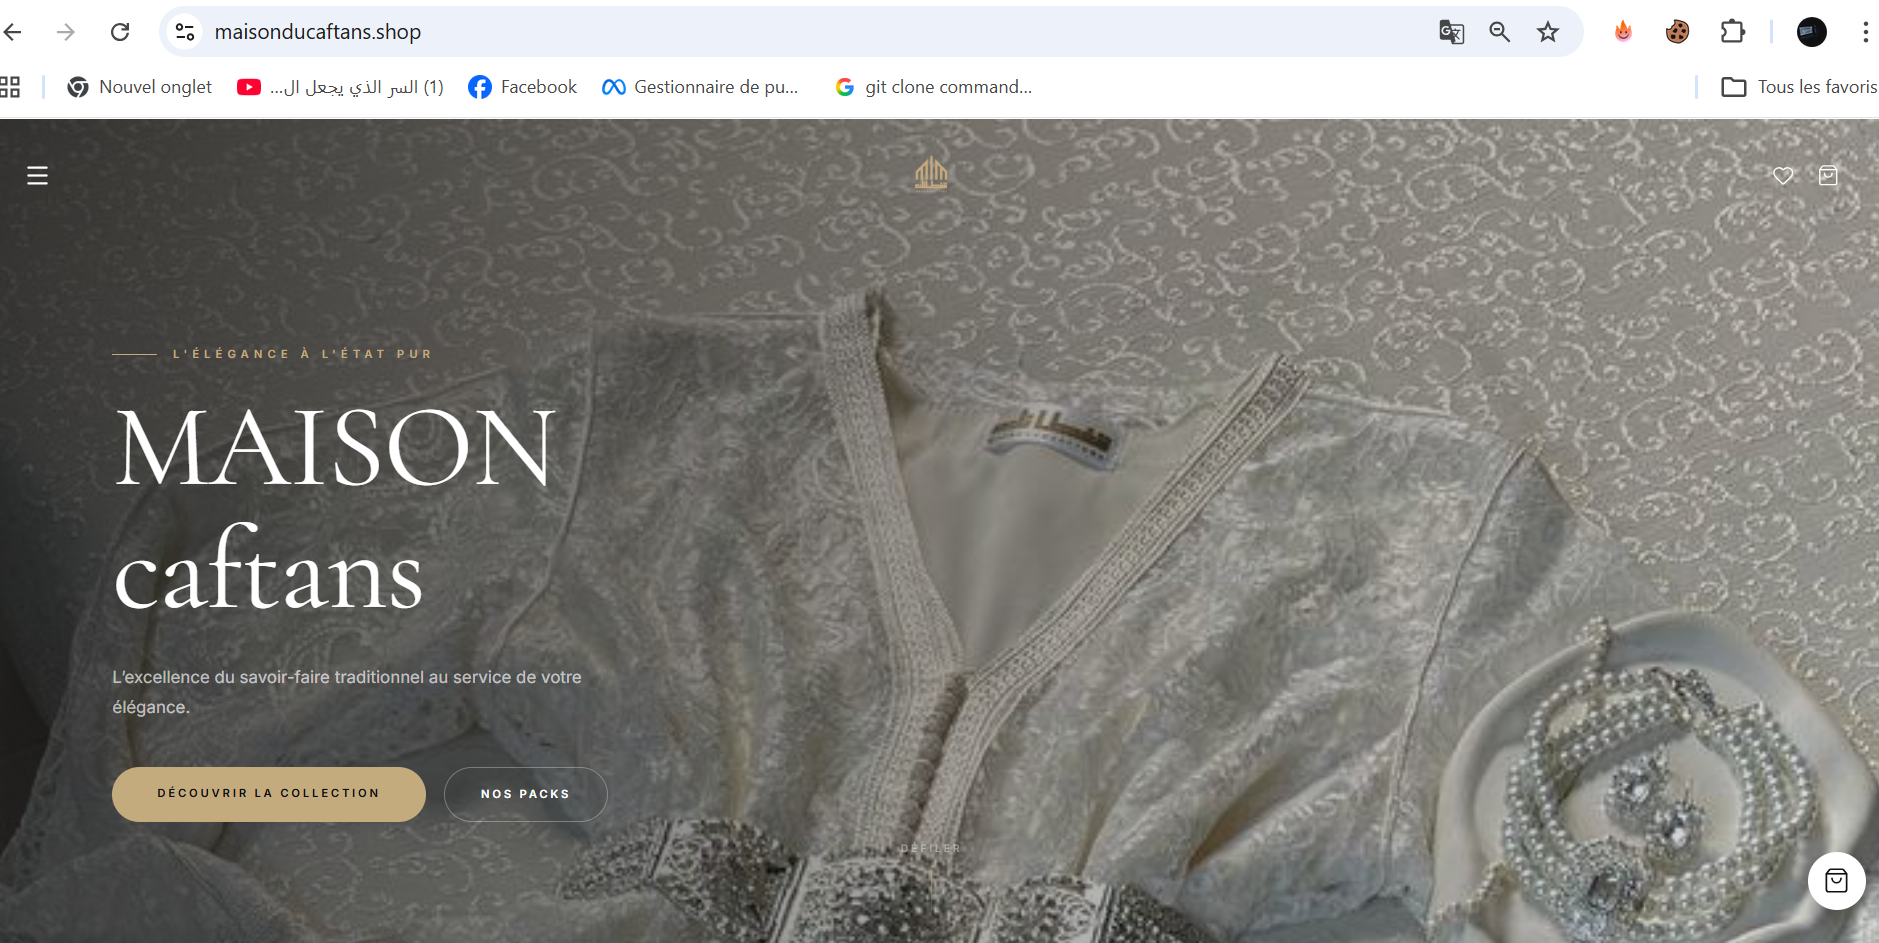1879x943 pixels.
Task: Click the Google Translate icon
Action: tap(1451, 32)
